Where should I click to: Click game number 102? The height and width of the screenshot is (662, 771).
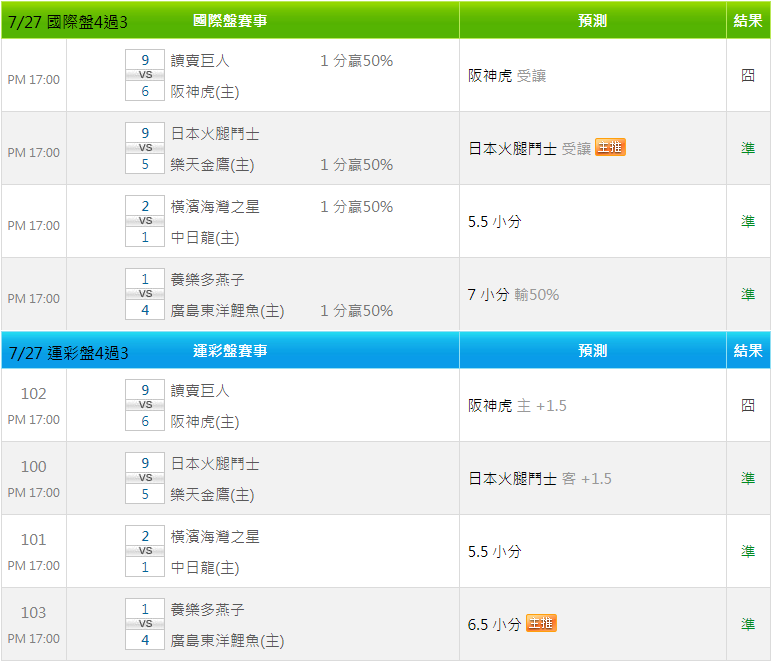(x=33, y=393)
